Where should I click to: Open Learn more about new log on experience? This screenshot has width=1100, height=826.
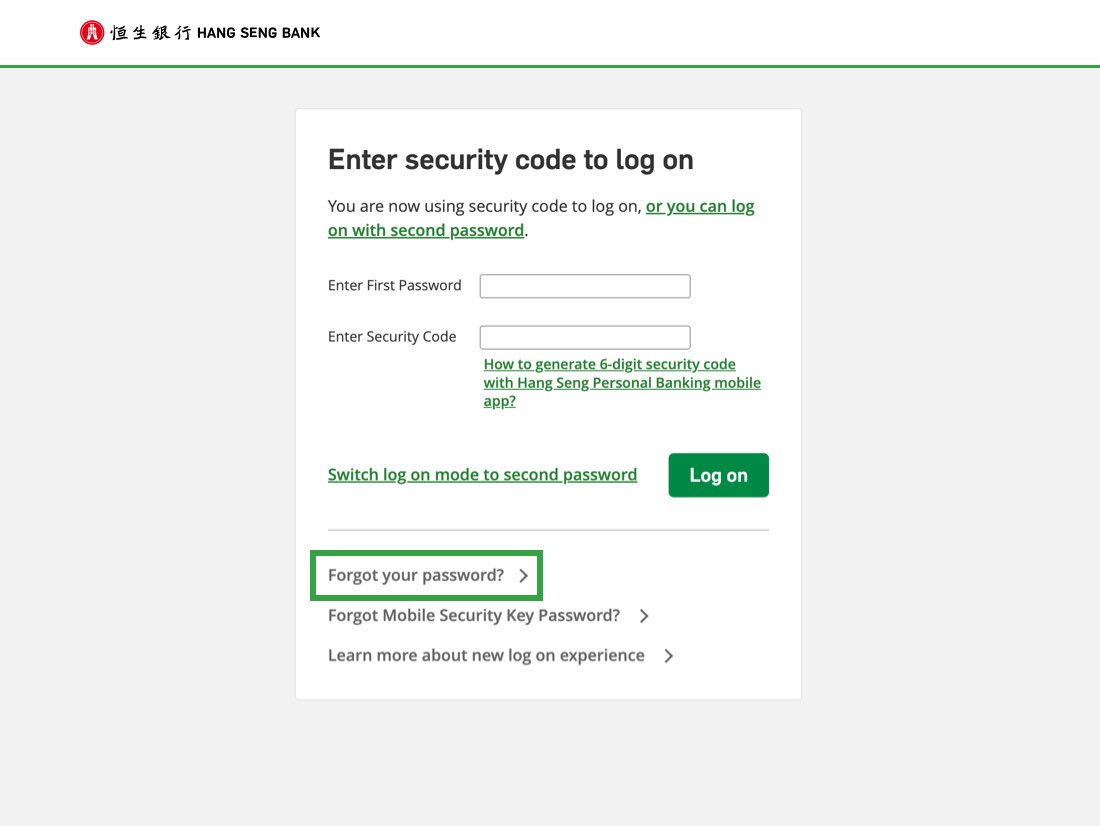click(486, 655)
